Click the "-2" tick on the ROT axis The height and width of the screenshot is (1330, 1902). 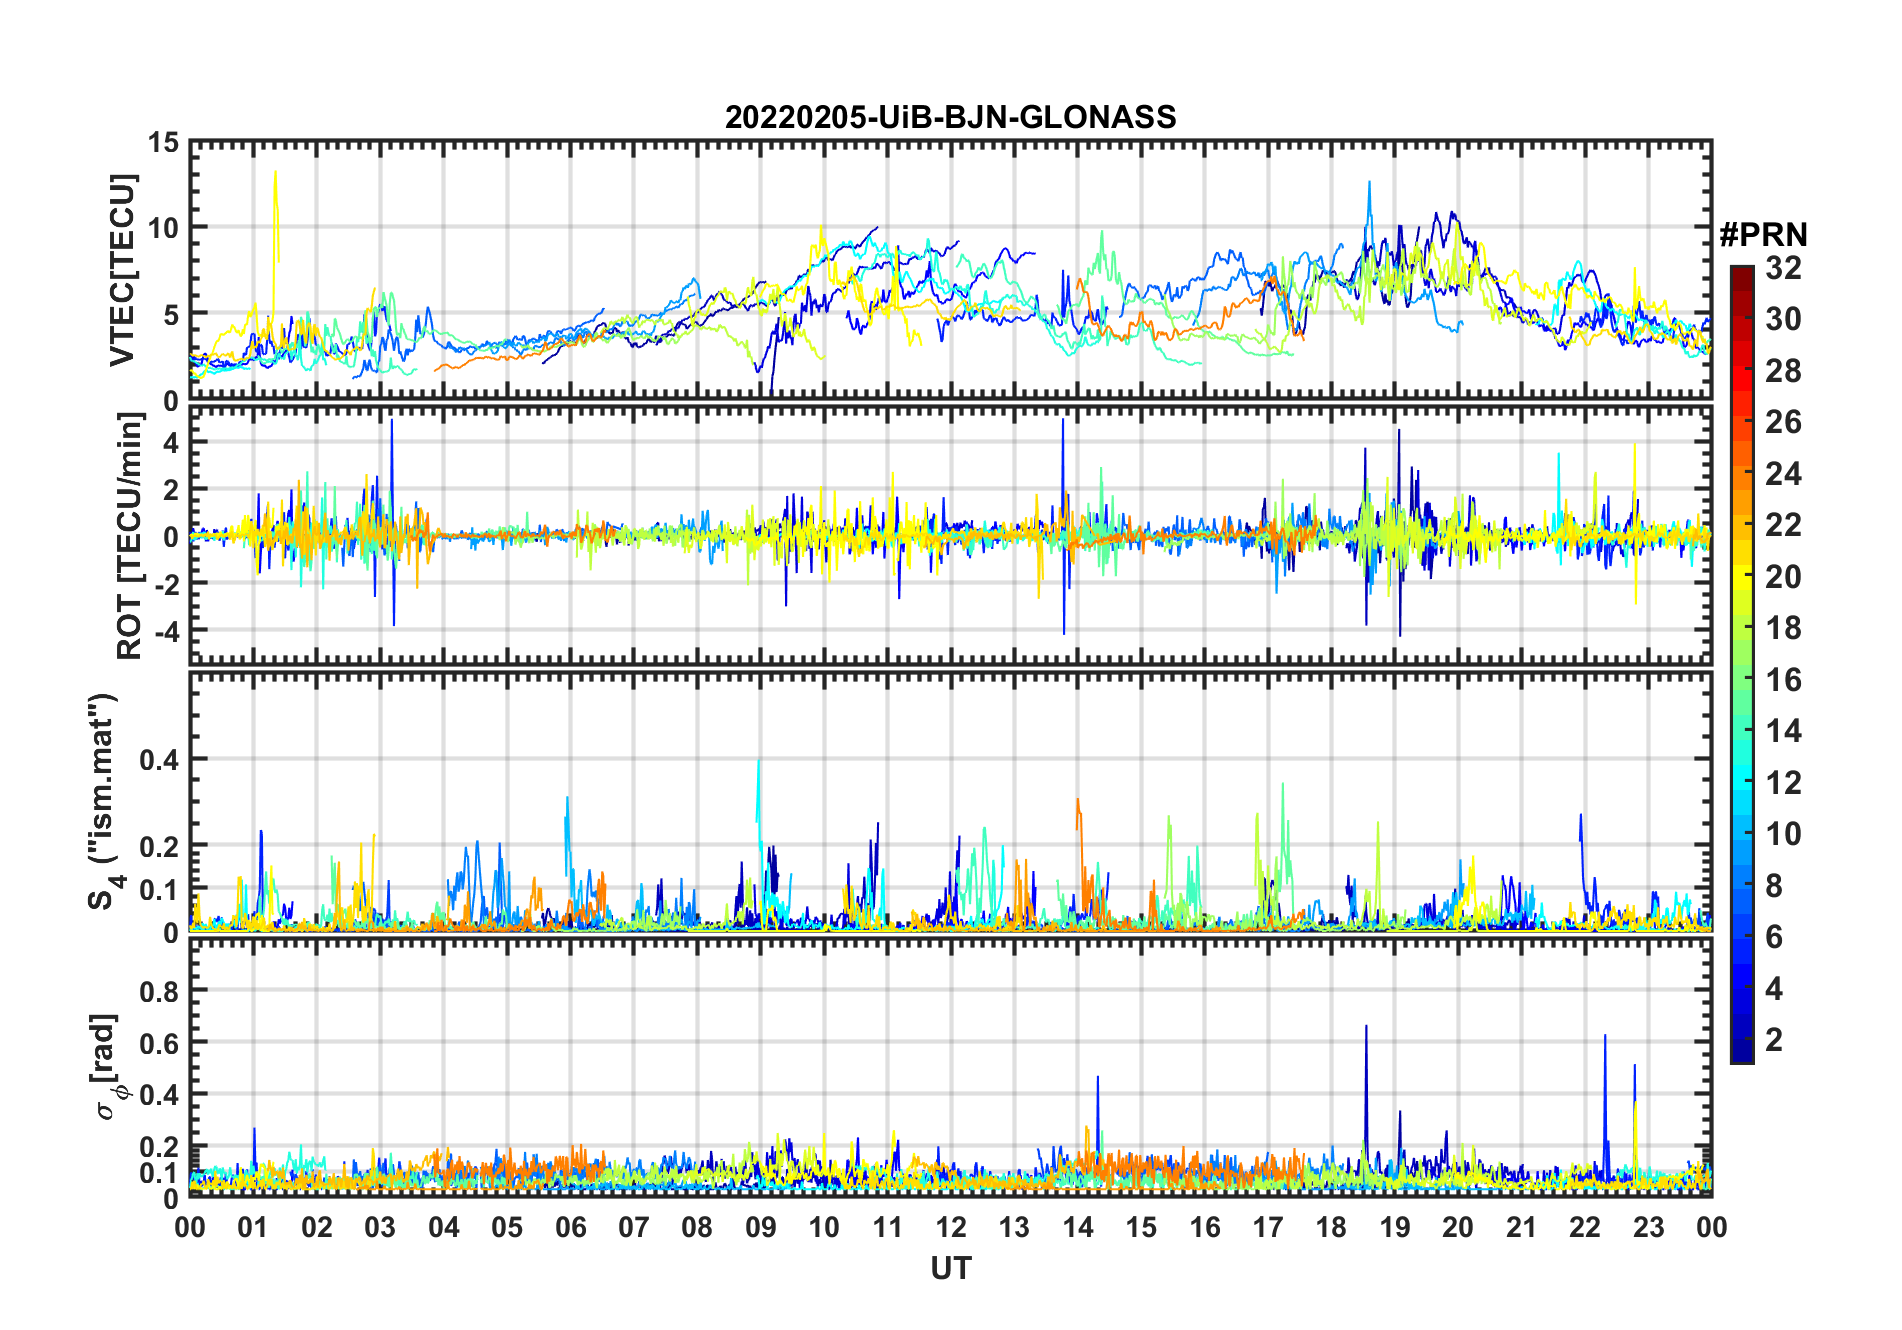(165, 584)
